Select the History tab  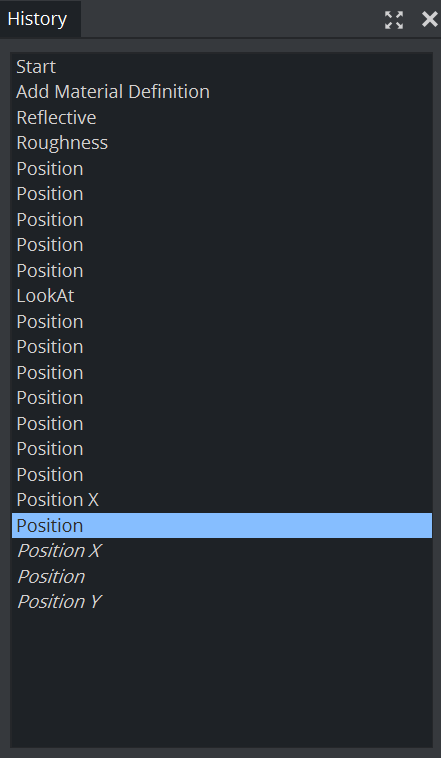click(37, 19)
